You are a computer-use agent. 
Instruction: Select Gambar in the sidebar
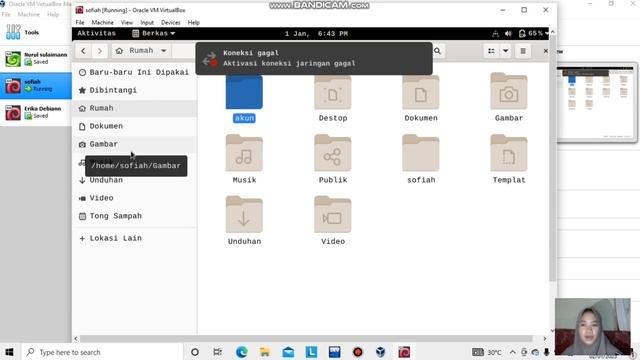[x=134, y=144]
